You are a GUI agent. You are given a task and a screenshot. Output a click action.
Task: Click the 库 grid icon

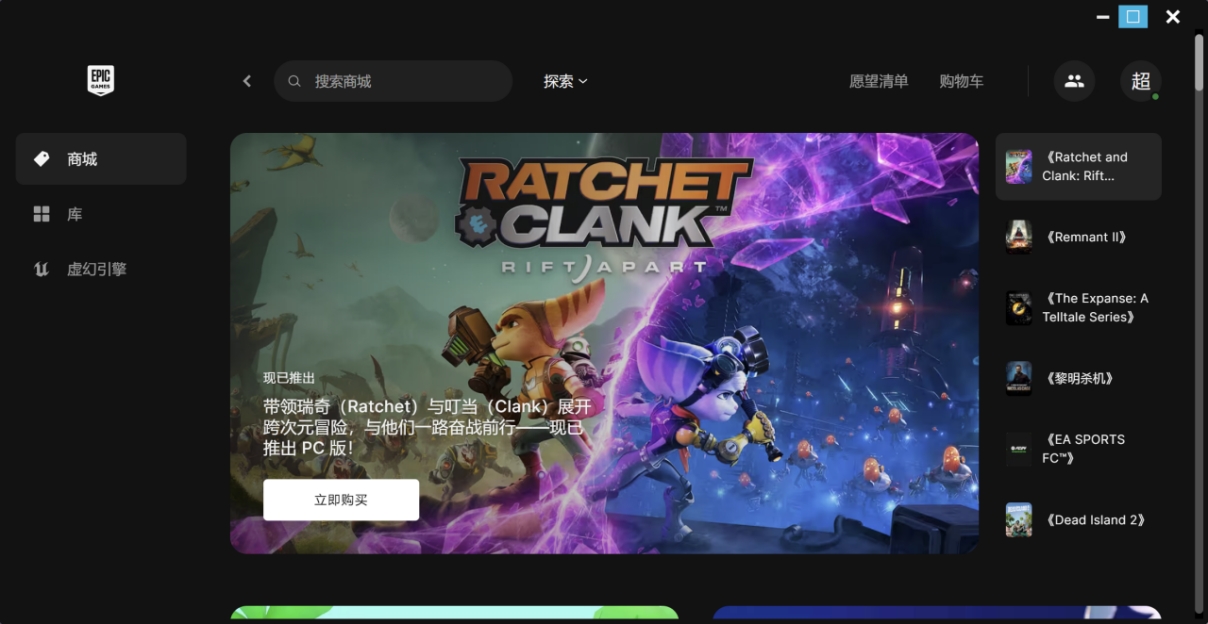click(42, 214)
